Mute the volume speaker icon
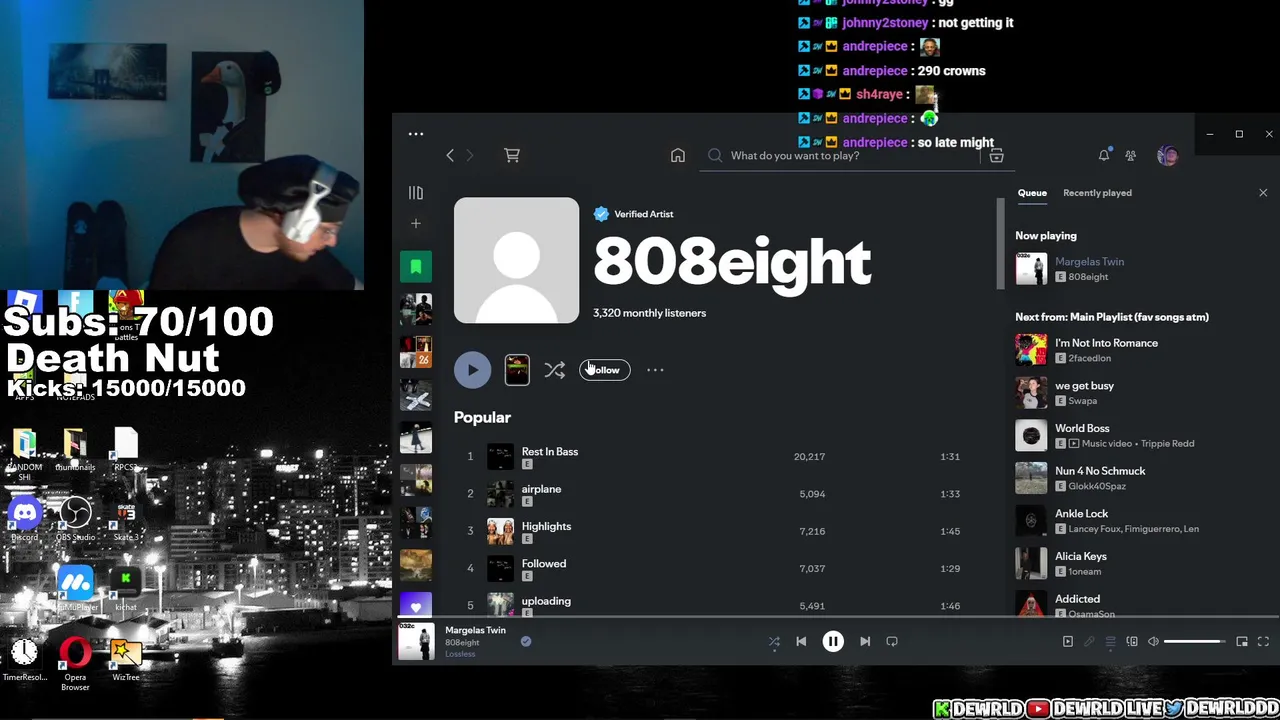The image size is (1280, 720). coord(1153,642)
